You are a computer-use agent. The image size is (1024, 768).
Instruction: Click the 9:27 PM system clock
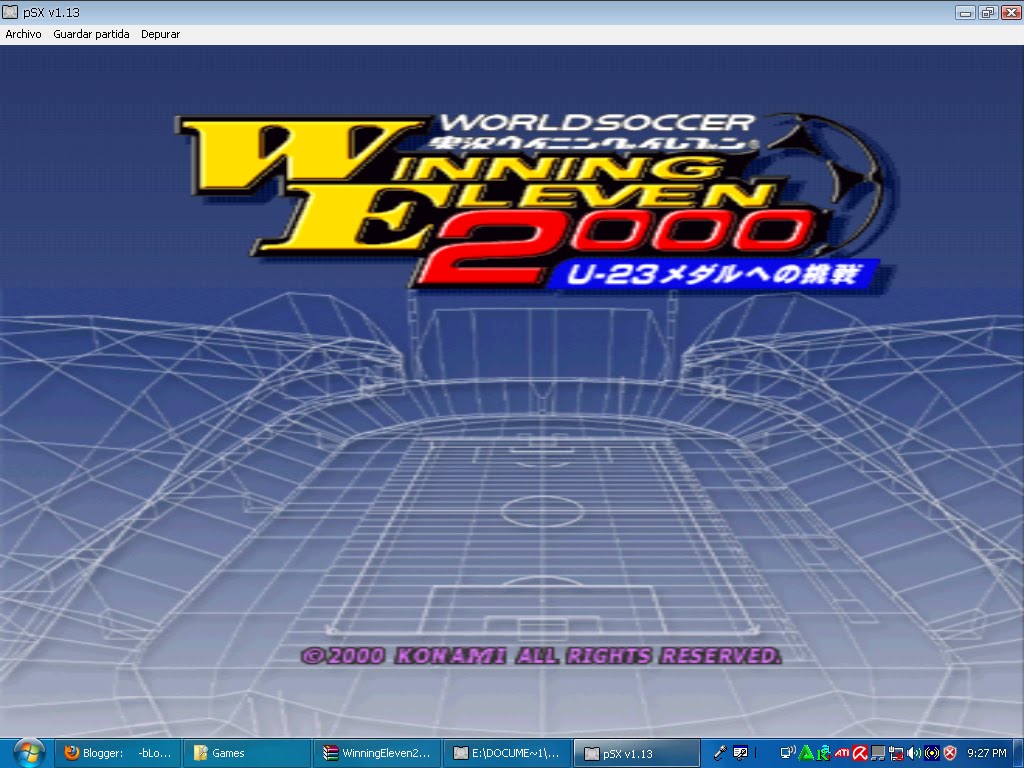tap(987, 753)
